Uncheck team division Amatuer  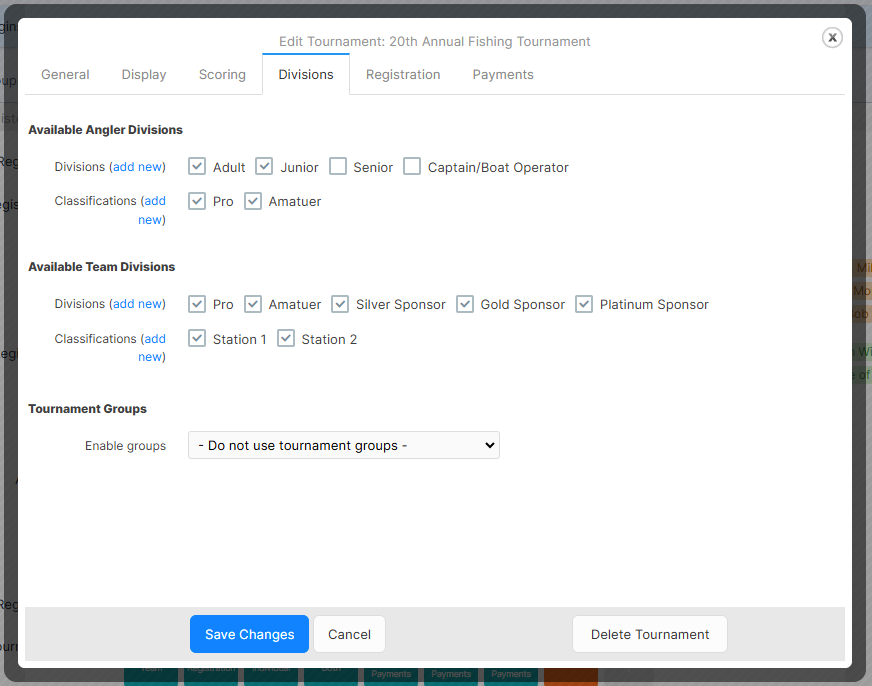pyautogui.click(x=253, y=304)
